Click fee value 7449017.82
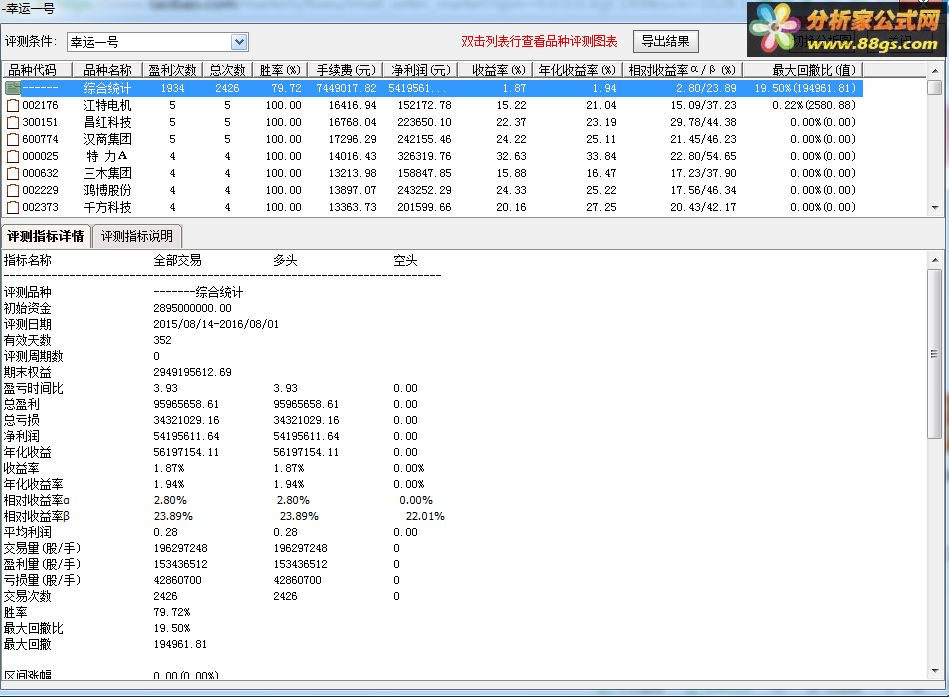The width and height of the screenshot is (949, 697). (346, 88)
